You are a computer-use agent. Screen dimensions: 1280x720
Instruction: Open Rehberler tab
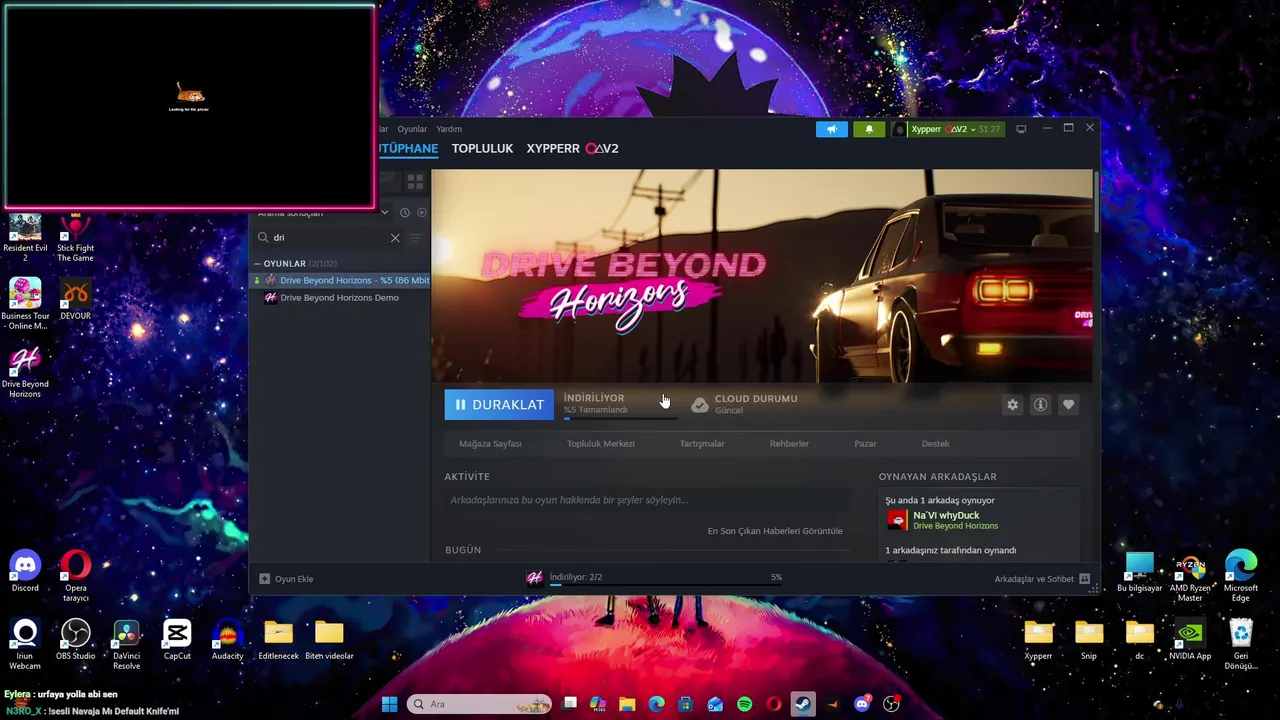pos(789,444)
